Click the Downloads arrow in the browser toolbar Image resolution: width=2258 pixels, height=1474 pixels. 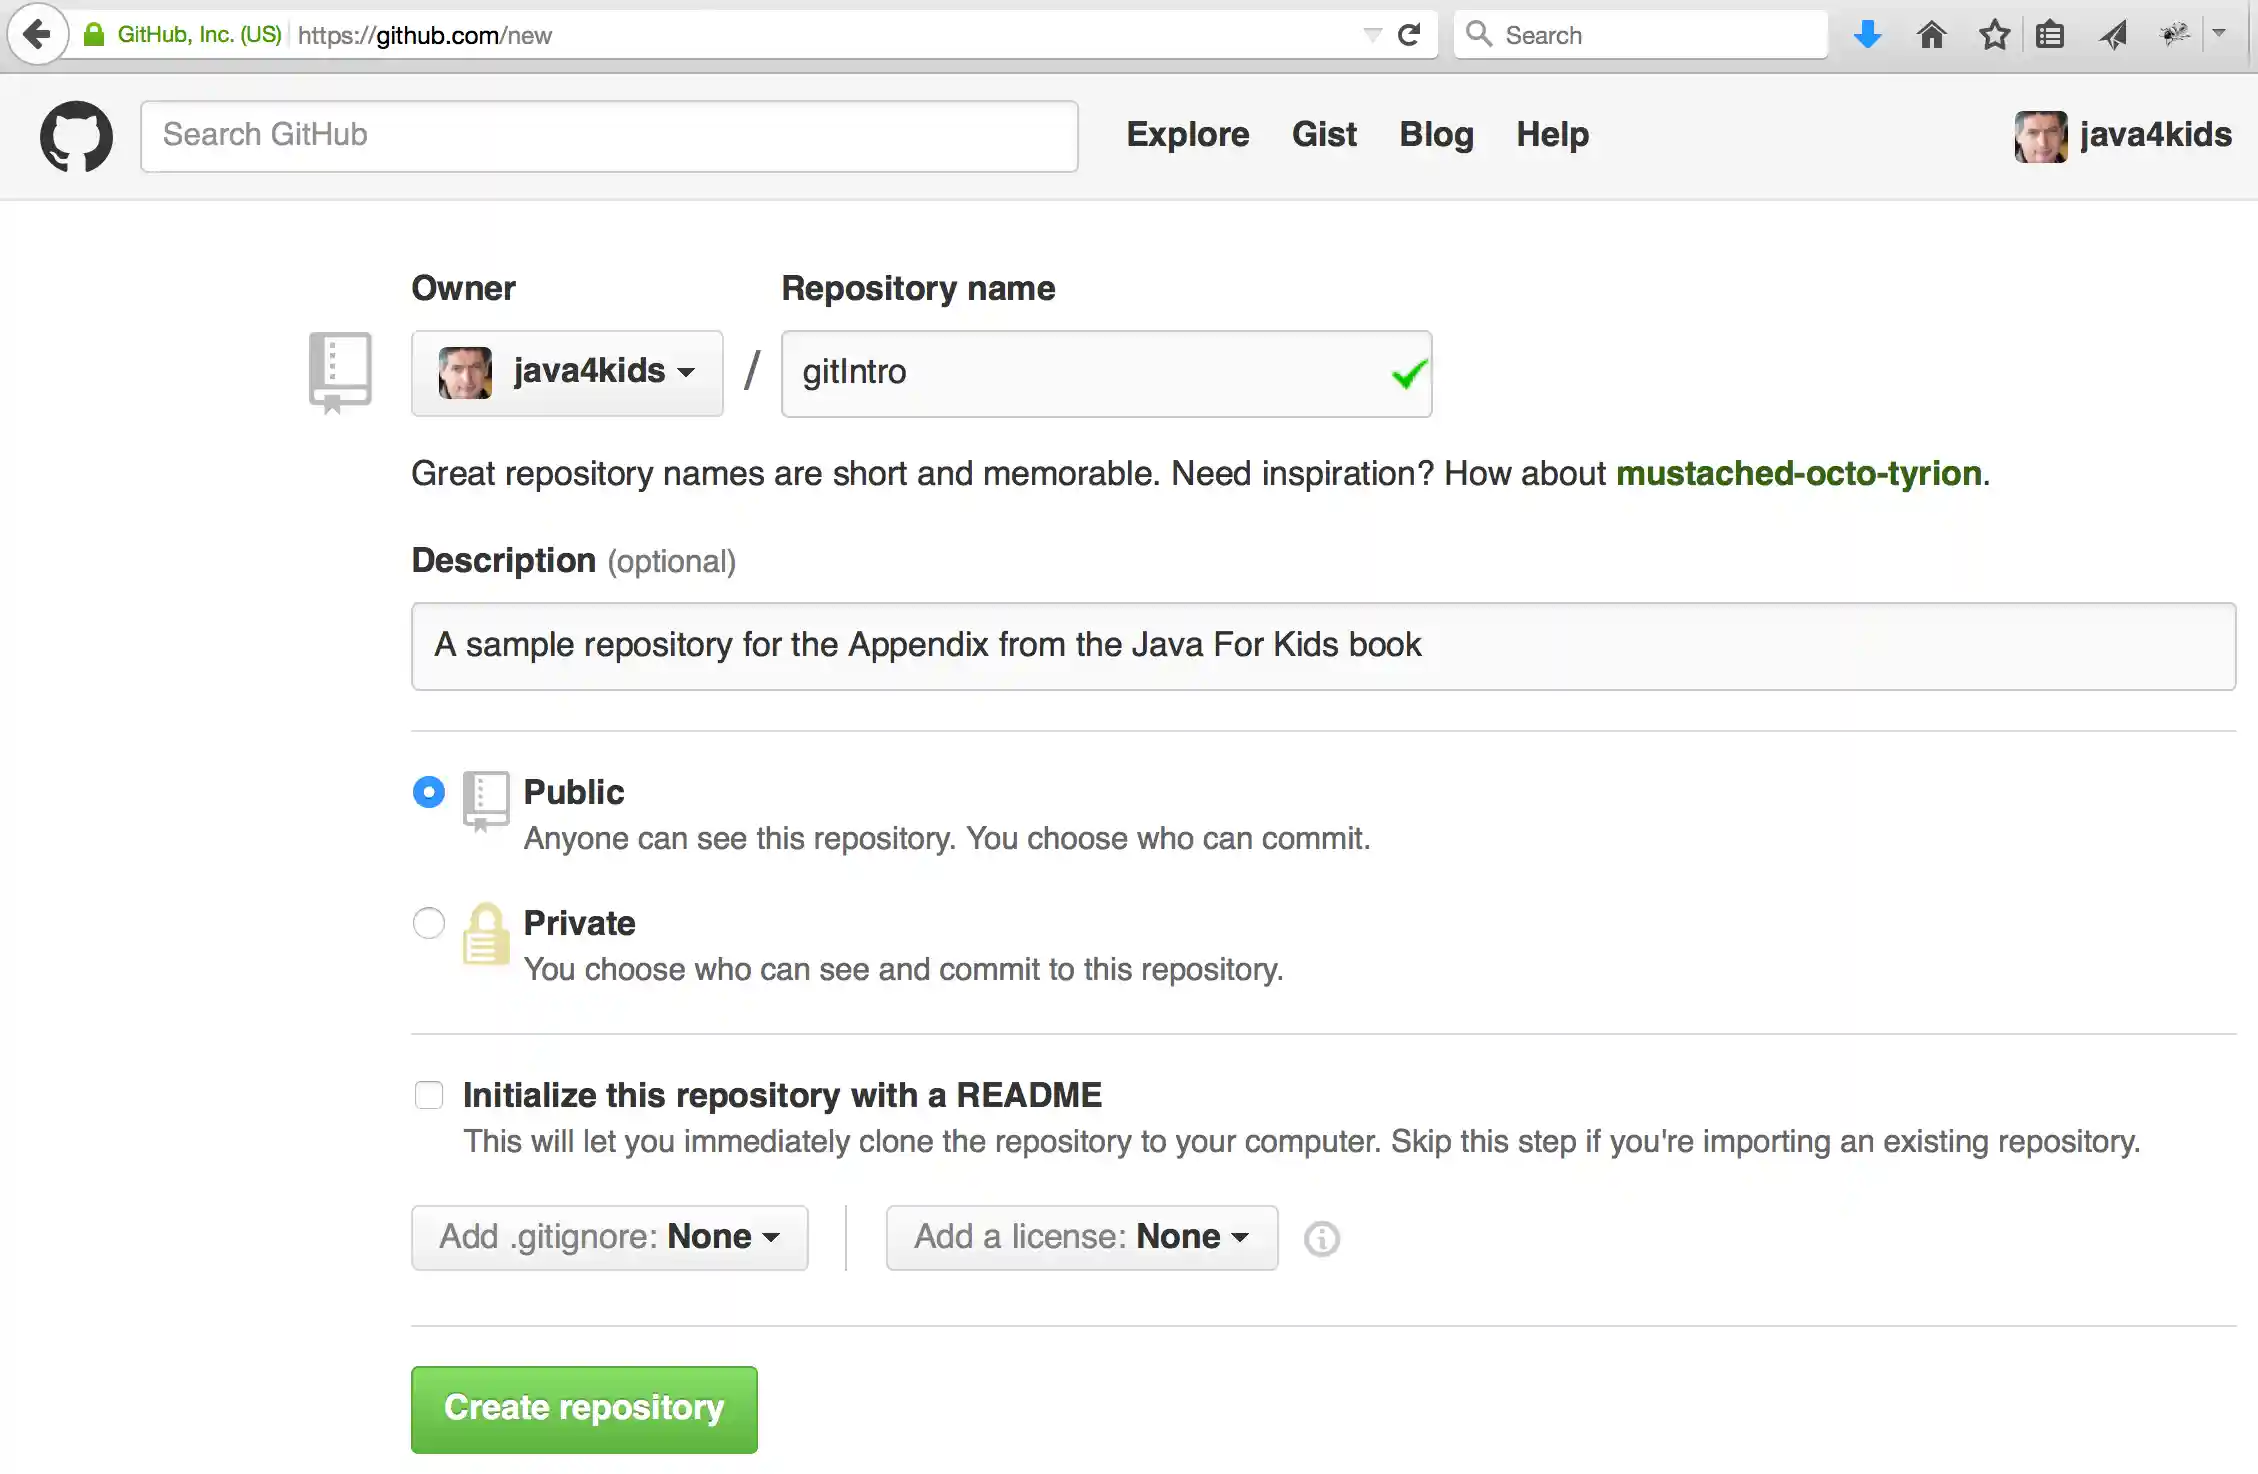click(x=1868, y=34)
